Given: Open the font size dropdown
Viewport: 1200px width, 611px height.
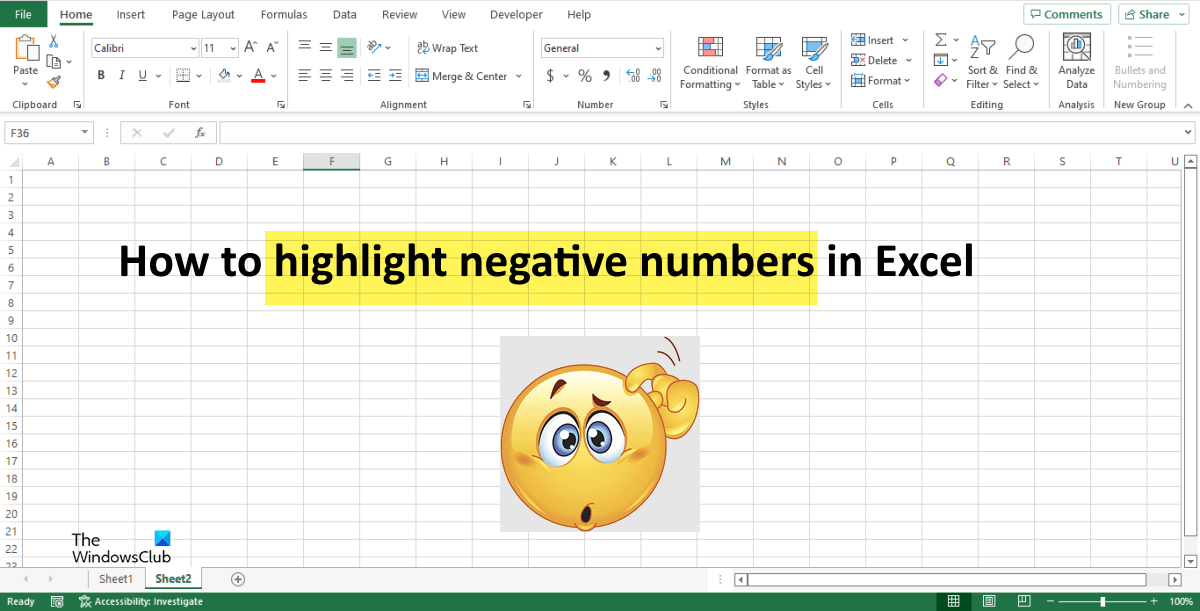Looking at the screenshot, I should pyautogui.click(x=232, y=47).
